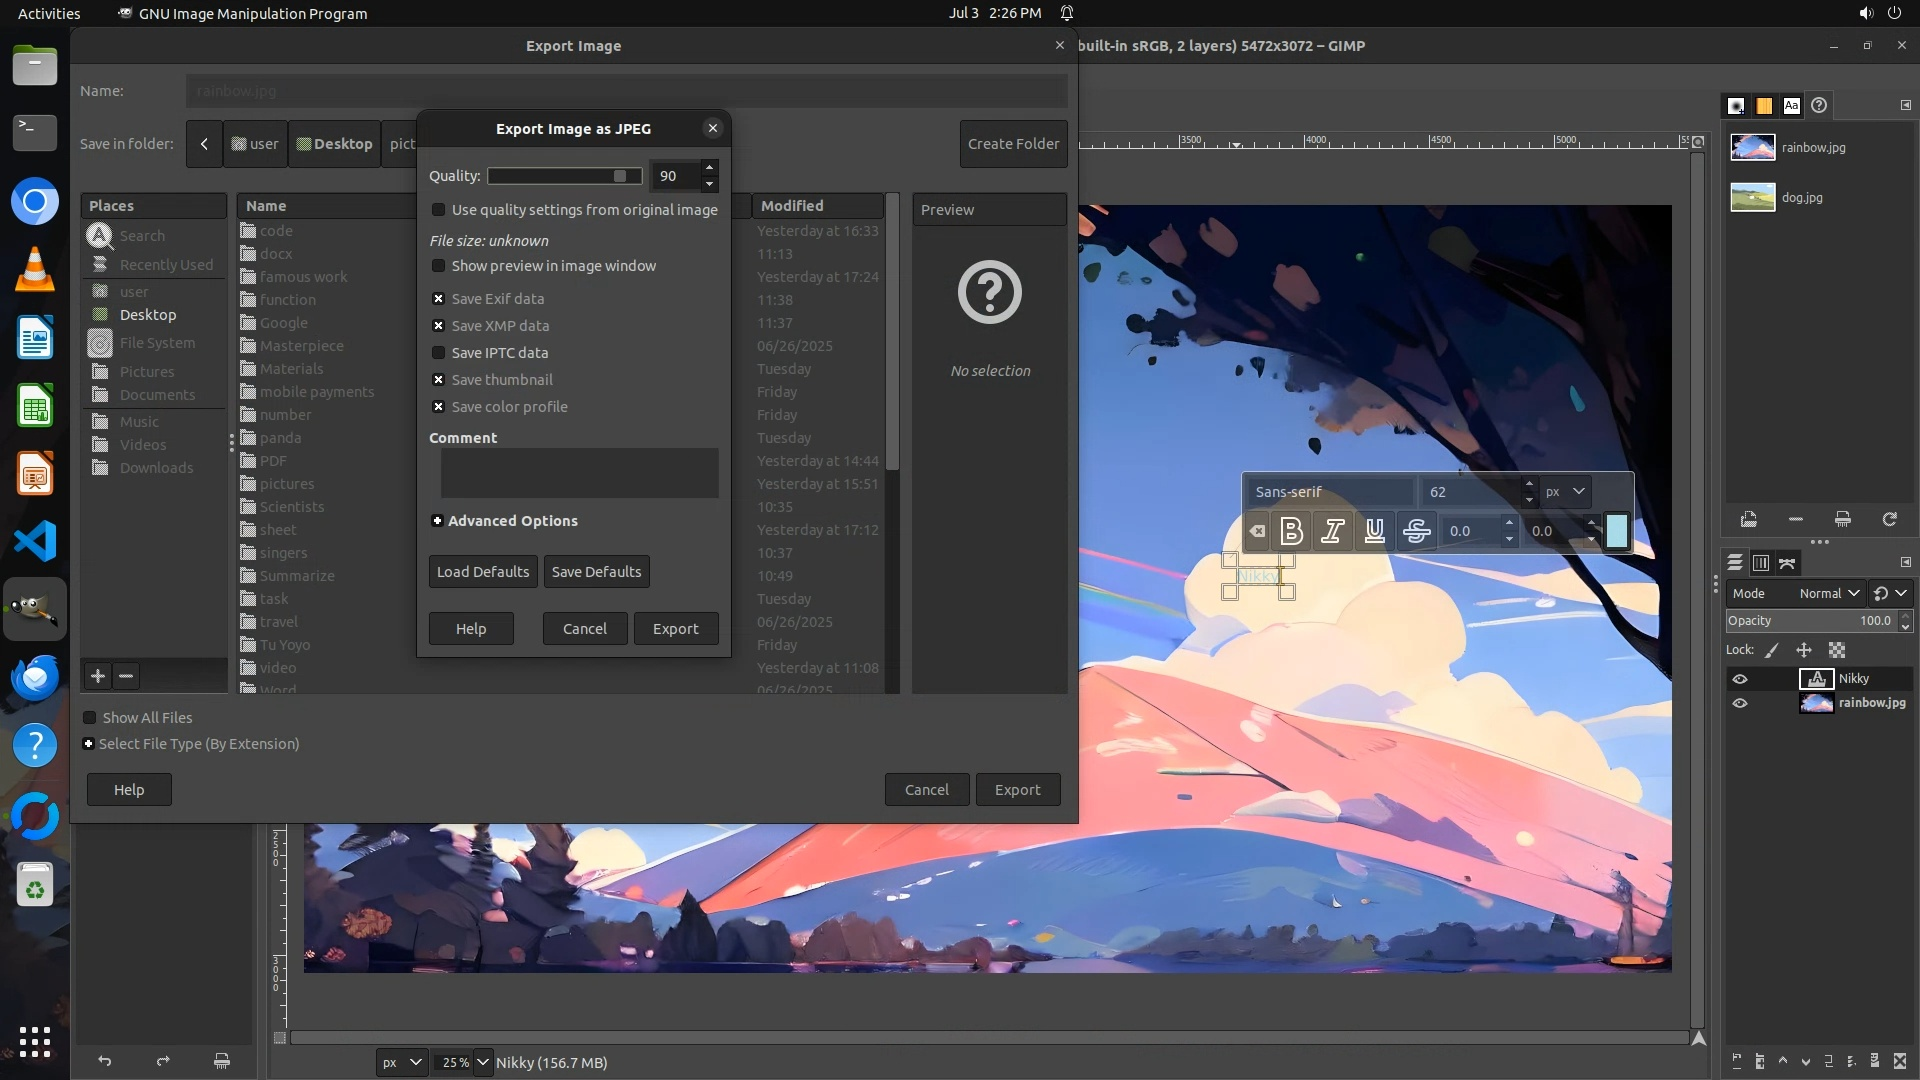Toggle strikethrough text style
Screen dimensions: 1920x1080
coord(1417,531)
